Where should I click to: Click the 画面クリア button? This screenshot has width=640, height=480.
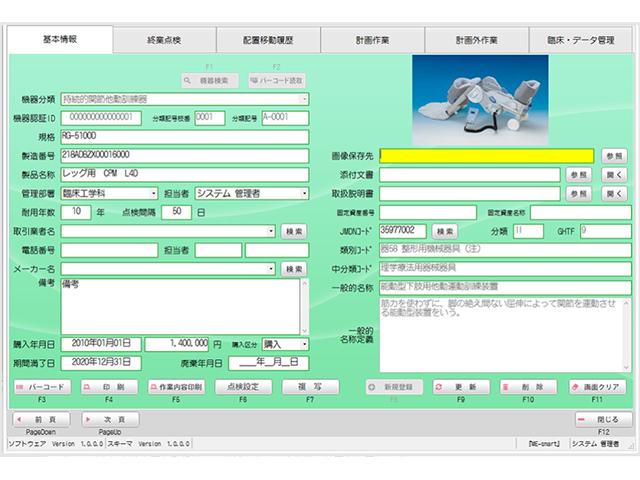point(597,387)
